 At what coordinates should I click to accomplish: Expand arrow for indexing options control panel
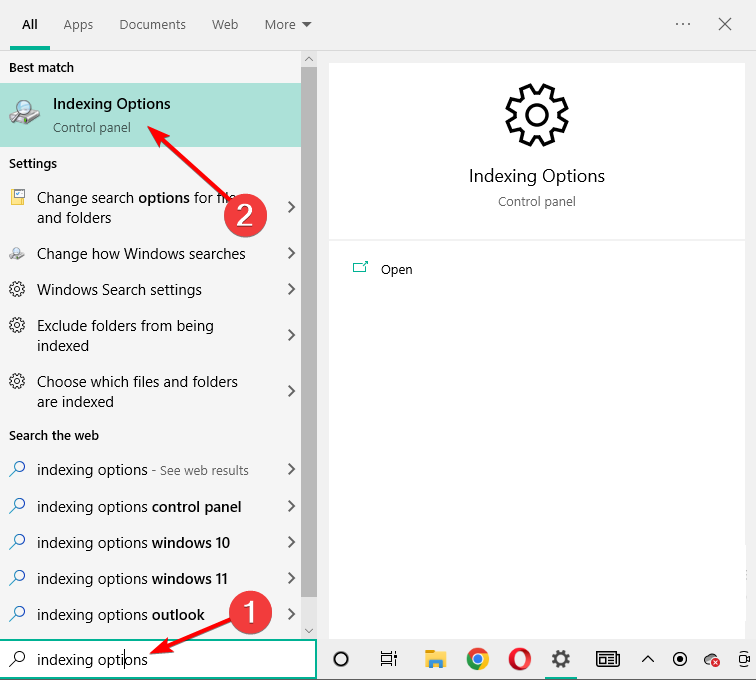291,506
